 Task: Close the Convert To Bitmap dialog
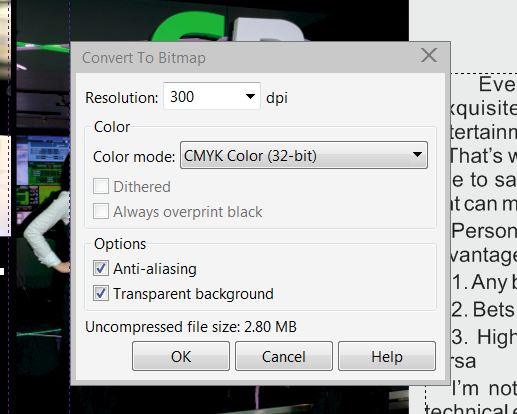429,55
